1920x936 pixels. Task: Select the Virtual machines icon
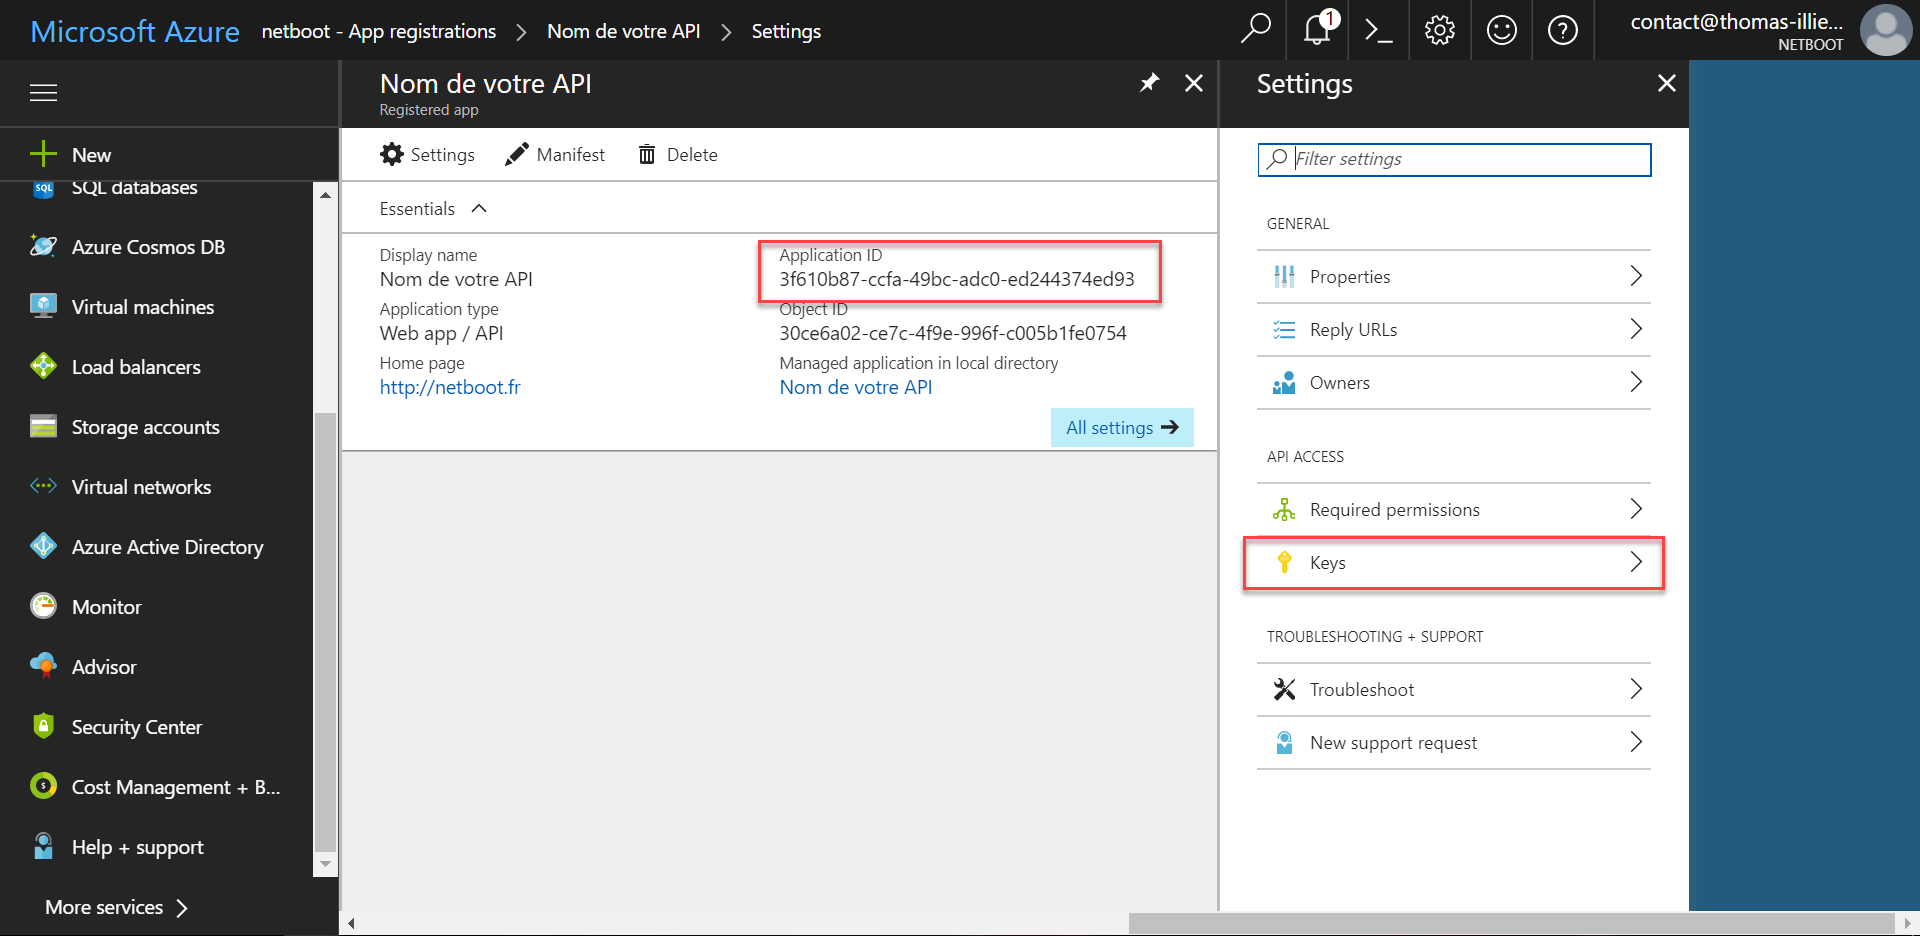pos(43,306)
